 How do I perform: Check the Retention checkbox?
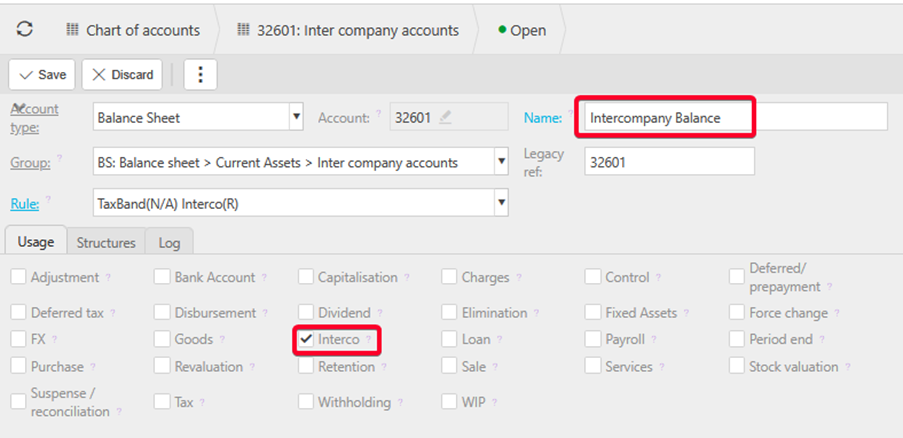coord(305,366)
